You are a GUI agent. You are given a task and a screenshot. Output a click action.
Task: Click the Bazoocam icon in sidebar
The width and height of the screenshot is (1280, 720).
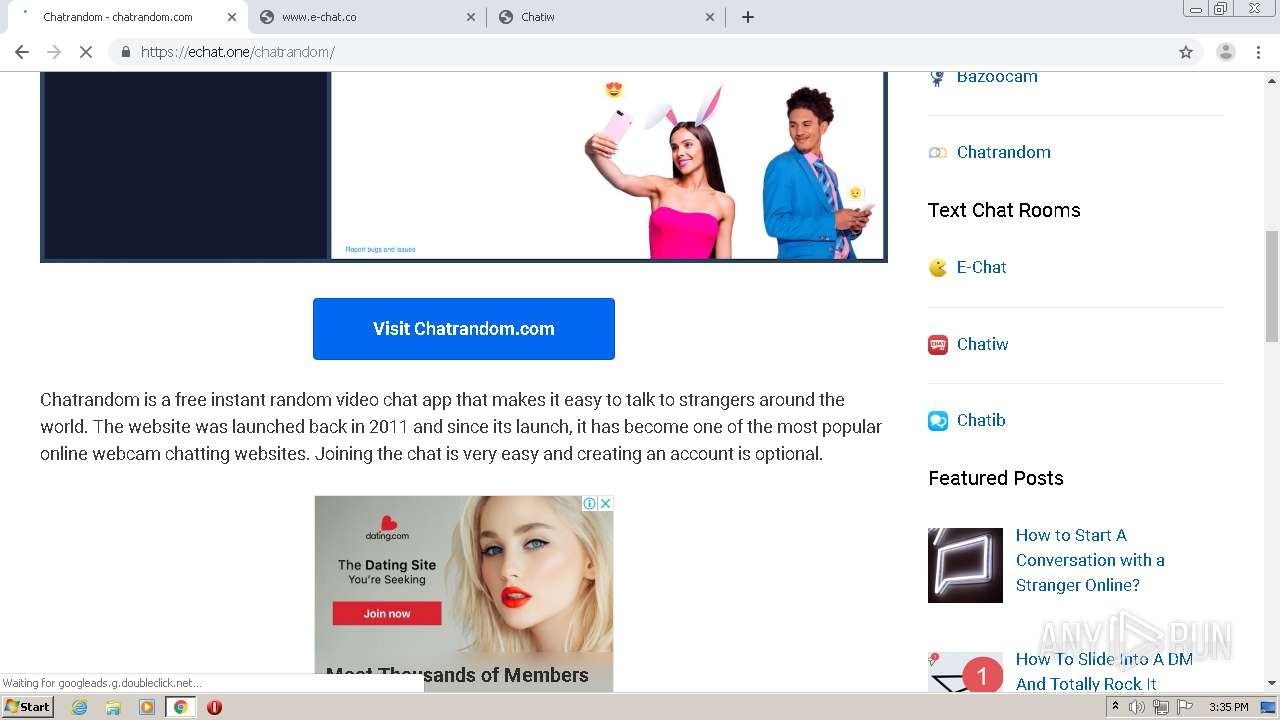tap(937, 78)
